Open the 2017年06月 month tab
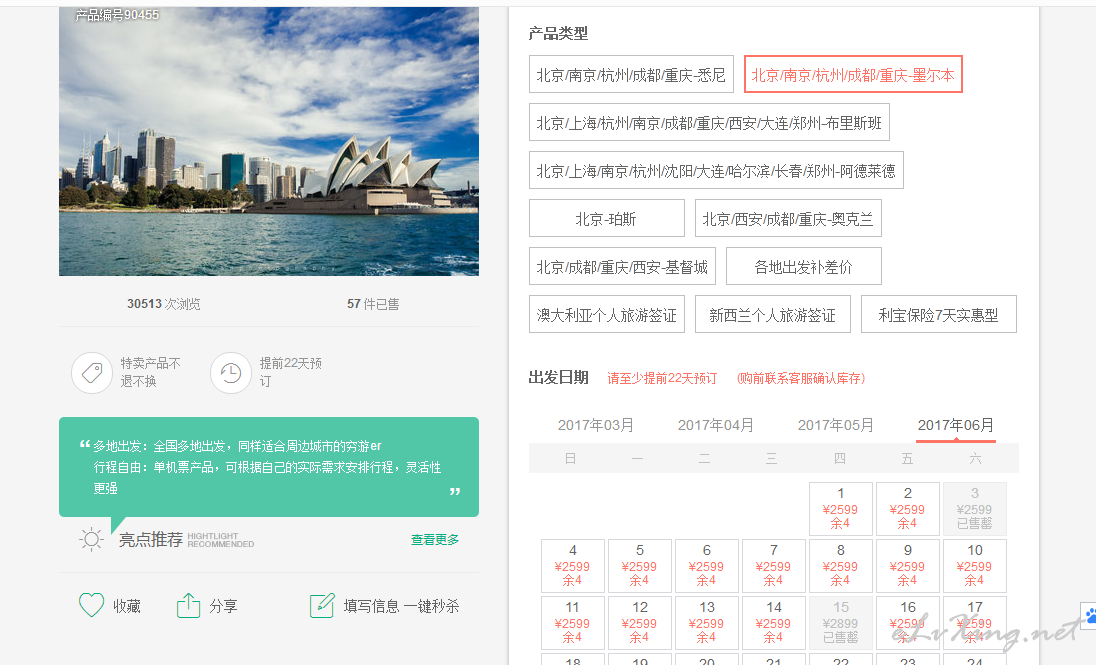Image resolution: width=1096 pixels, height=665 pixels. pos(956,425)
